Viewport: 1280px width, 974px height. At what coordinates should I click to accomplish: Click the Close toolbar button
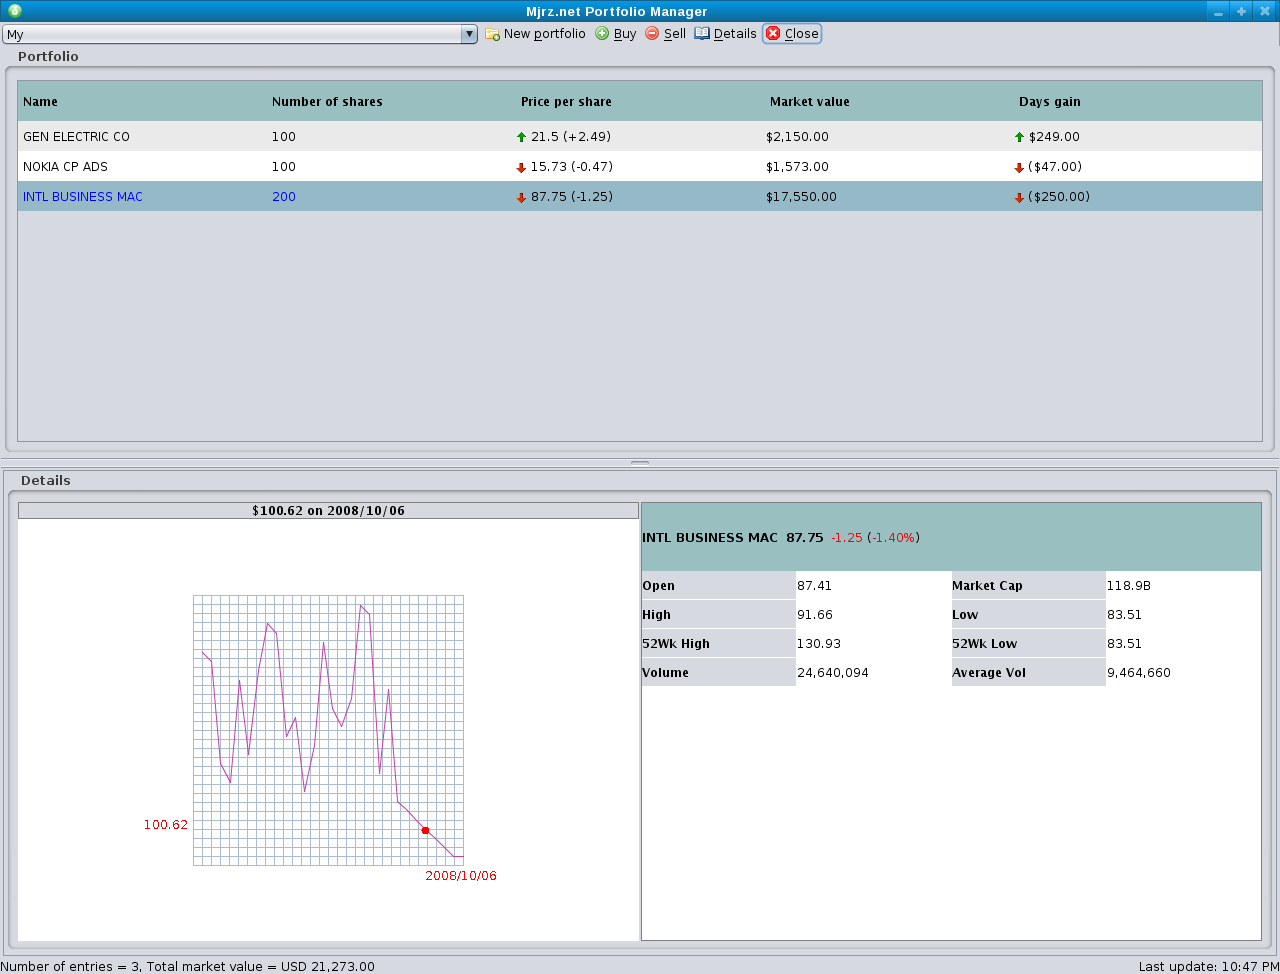pos(792,34)
